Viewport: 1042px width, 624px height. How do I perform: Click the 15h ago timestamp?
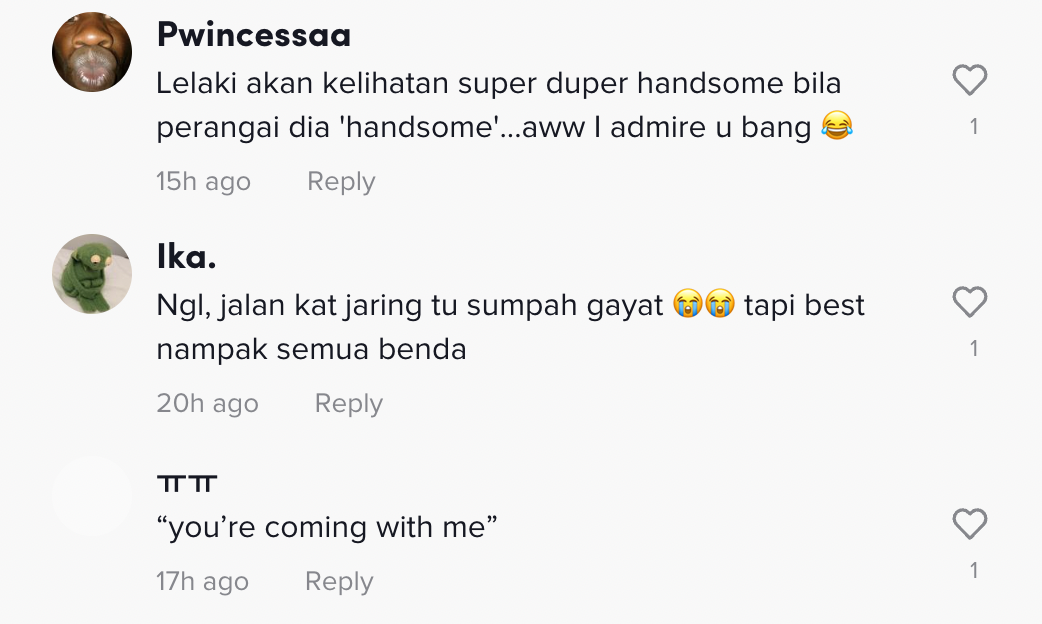pyautogui.click(x=203, y=181)
